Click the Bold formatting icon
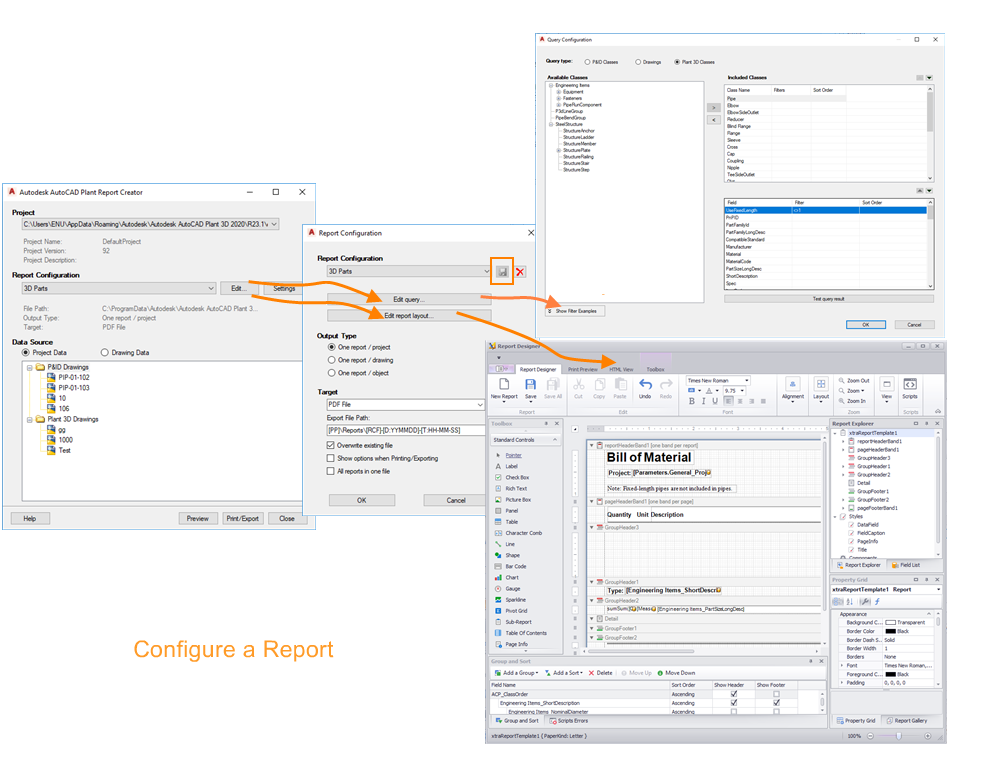Screen dimensions: 995x781 [x=692, y=401]
